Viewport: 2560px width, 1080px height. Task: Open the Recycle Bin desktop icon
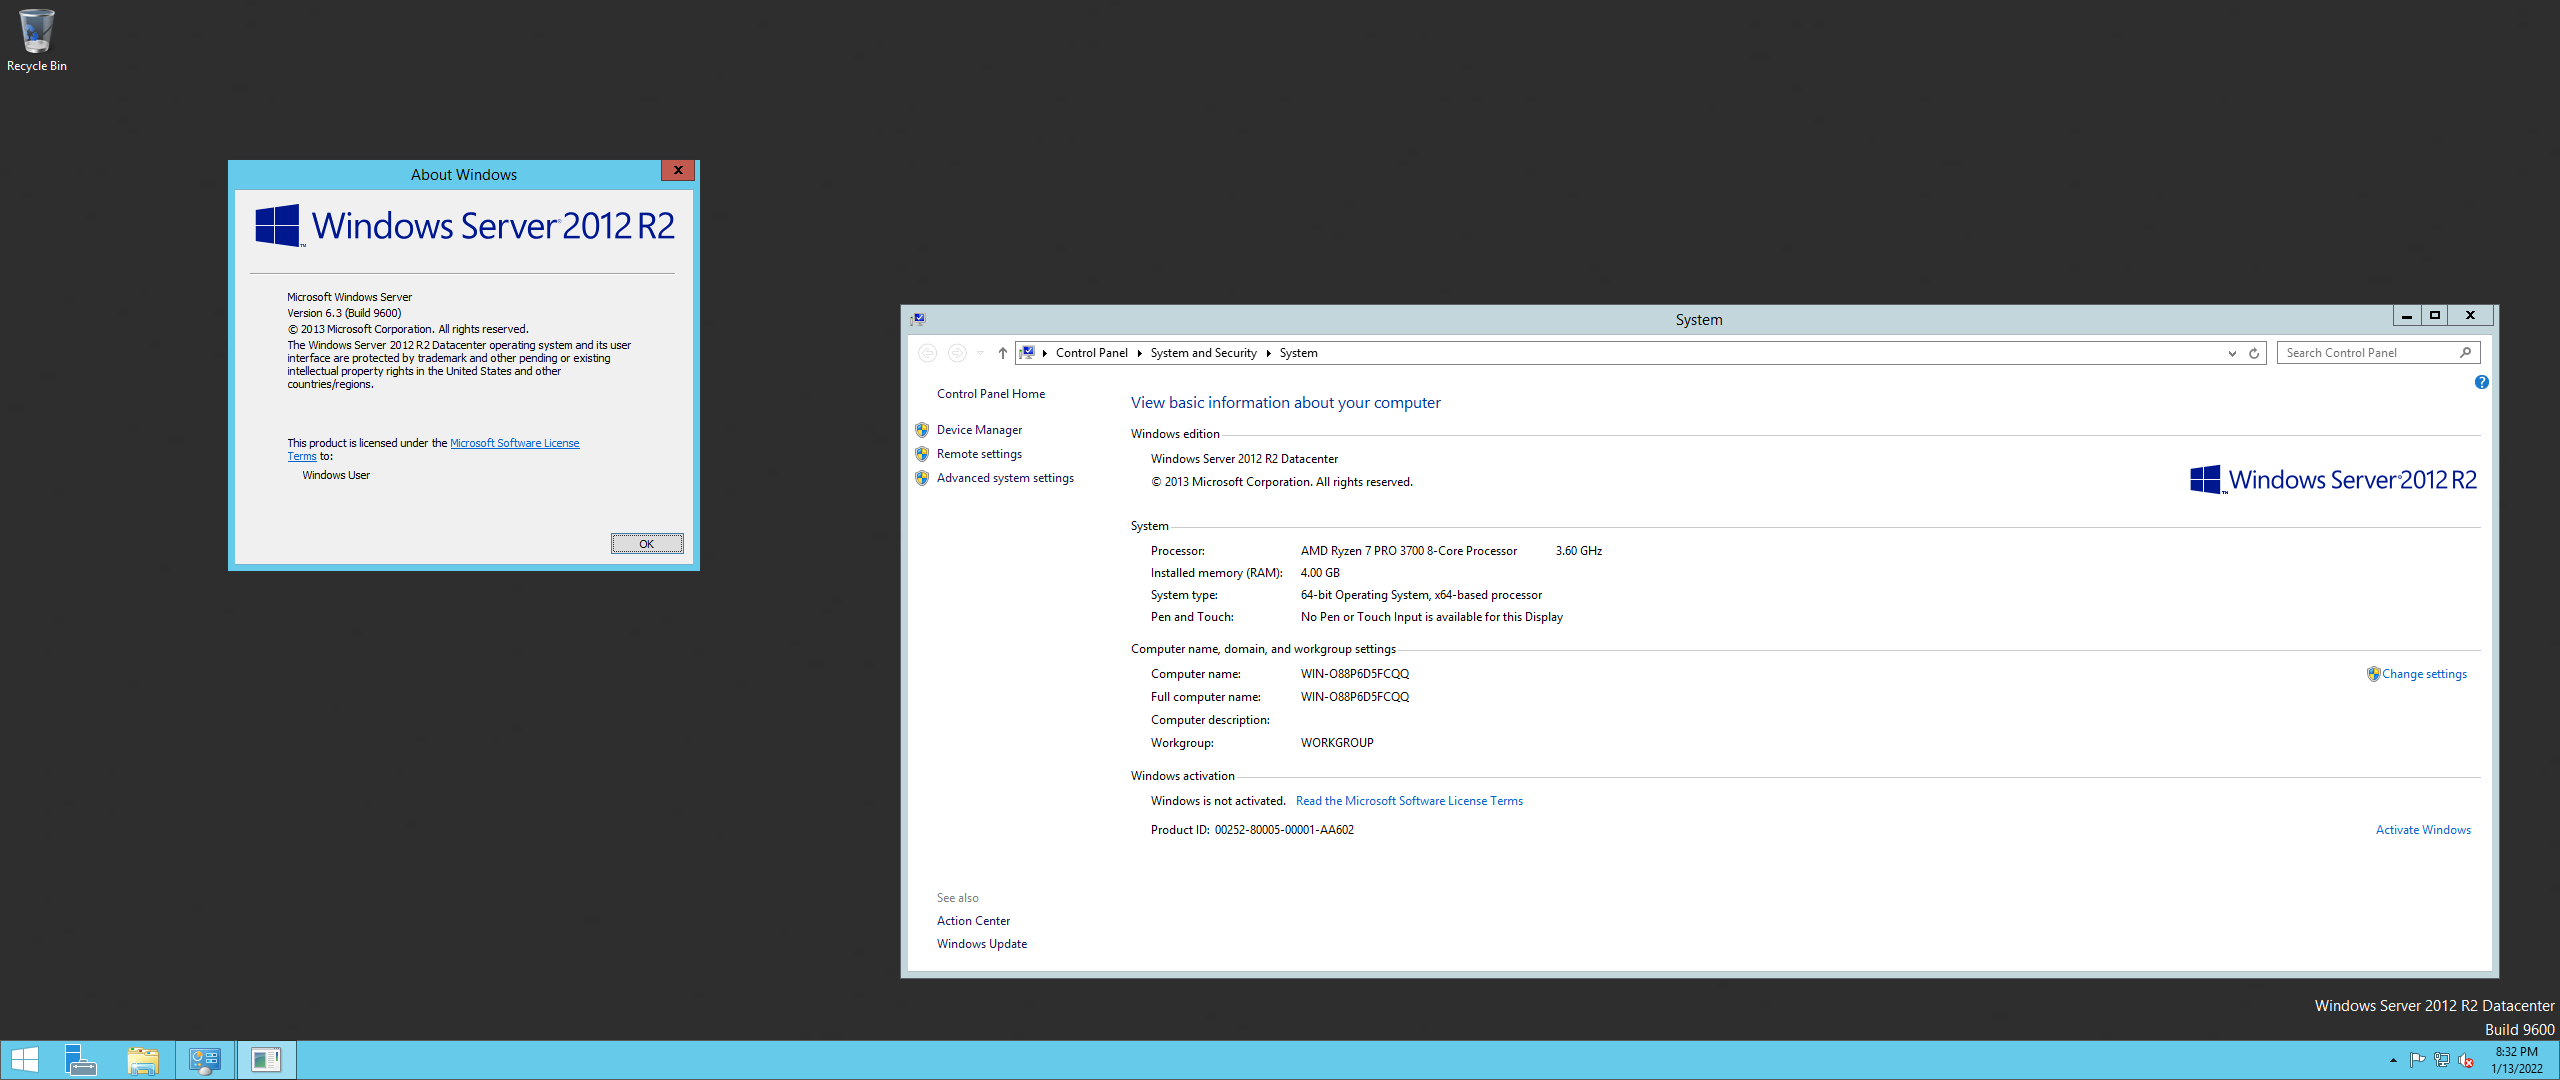tap(36, 40)
